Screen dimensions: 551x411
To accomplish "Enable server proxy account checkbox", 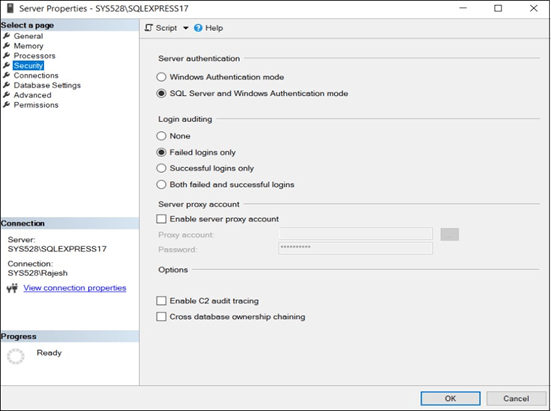I will (161, 219).
